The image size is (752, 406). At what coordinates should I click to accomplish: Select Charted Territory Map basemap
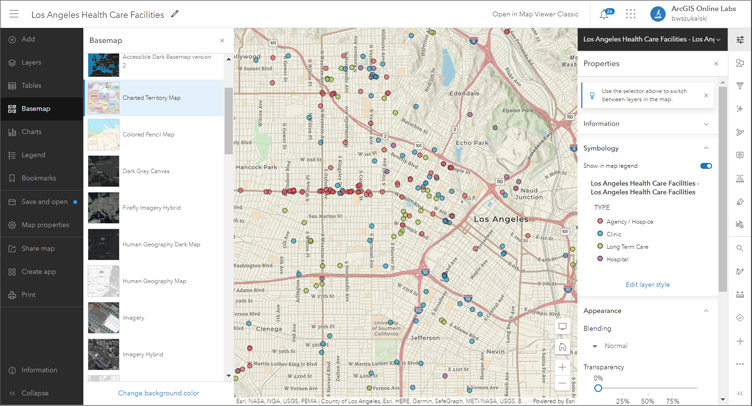click(x=154, y=98)
